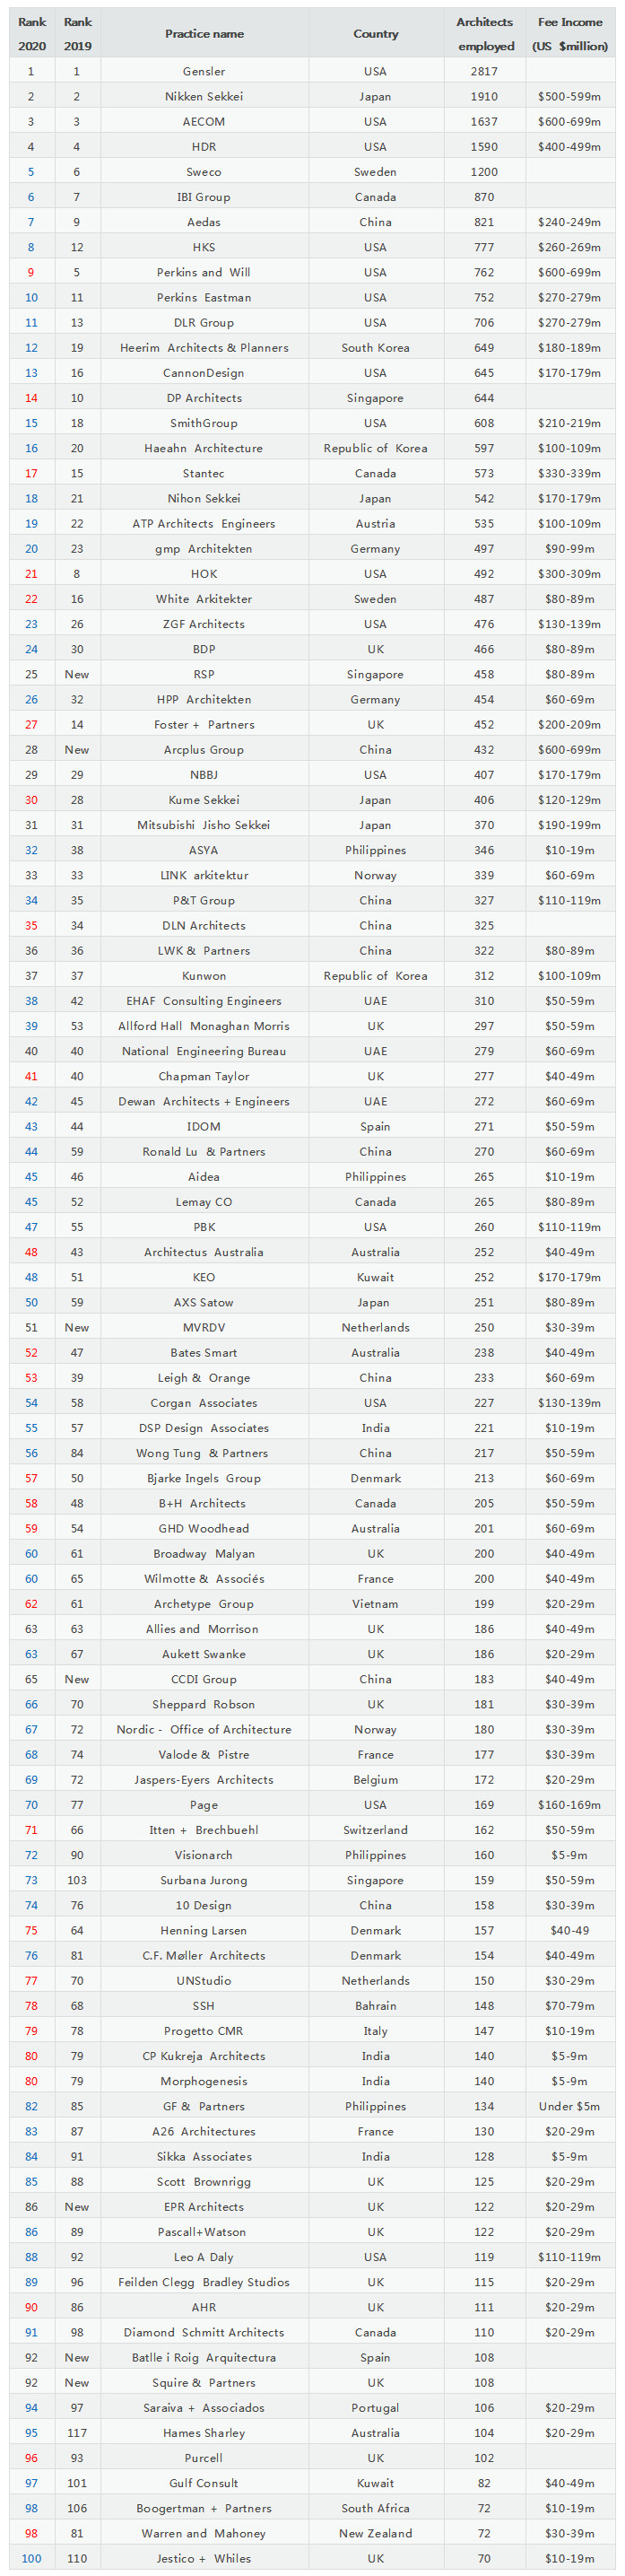Click the UNStudio practice name

pyautogui.click(x=204, y=1980)
